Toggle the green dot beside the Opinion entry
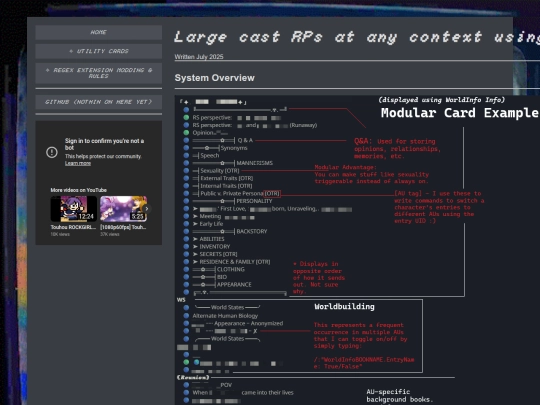 coord(186,133)
